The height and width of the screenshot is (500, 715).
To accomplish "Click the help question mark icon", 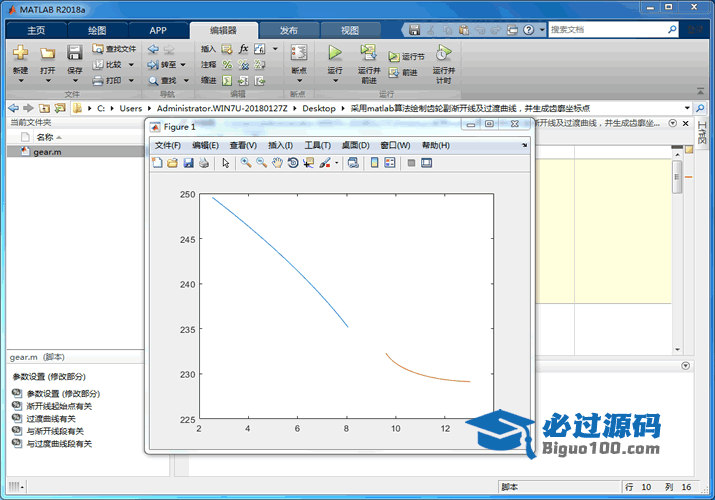I will pyautogui.click(x=528, y=30).
